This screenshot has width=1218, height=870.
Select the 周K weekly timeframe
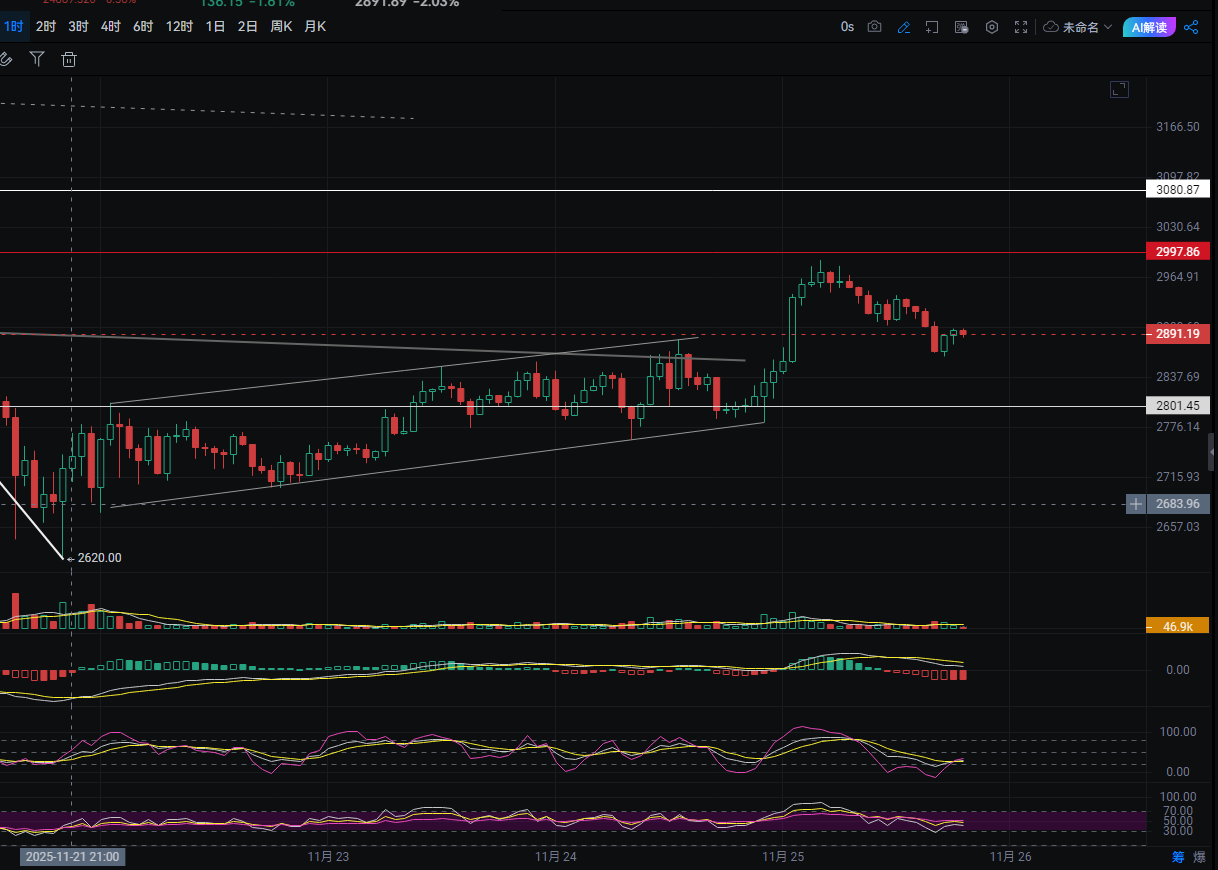(281, 27)
